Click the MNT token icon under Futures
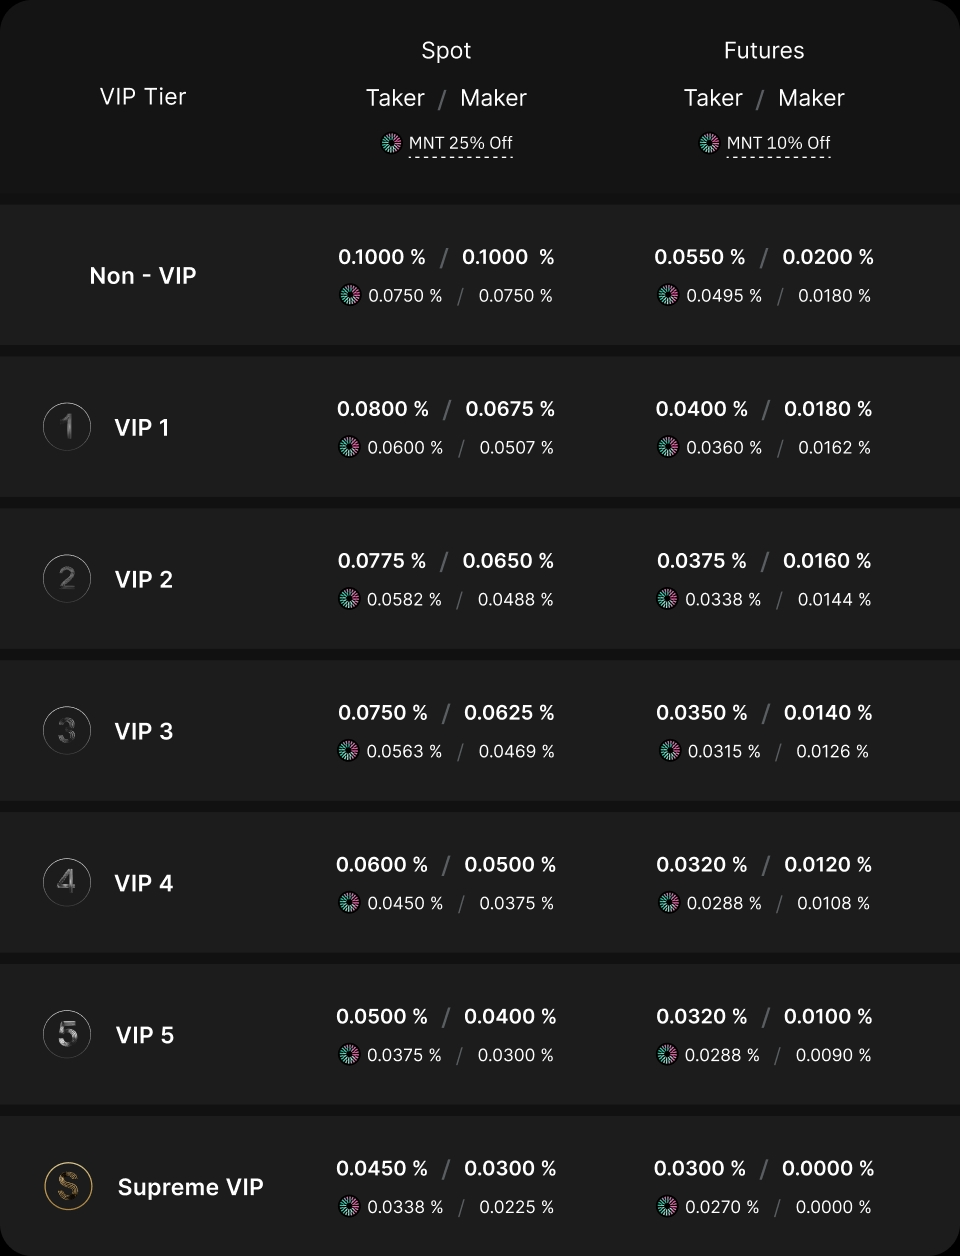This screenshot has height=1256, width=960. pos(709,143)
